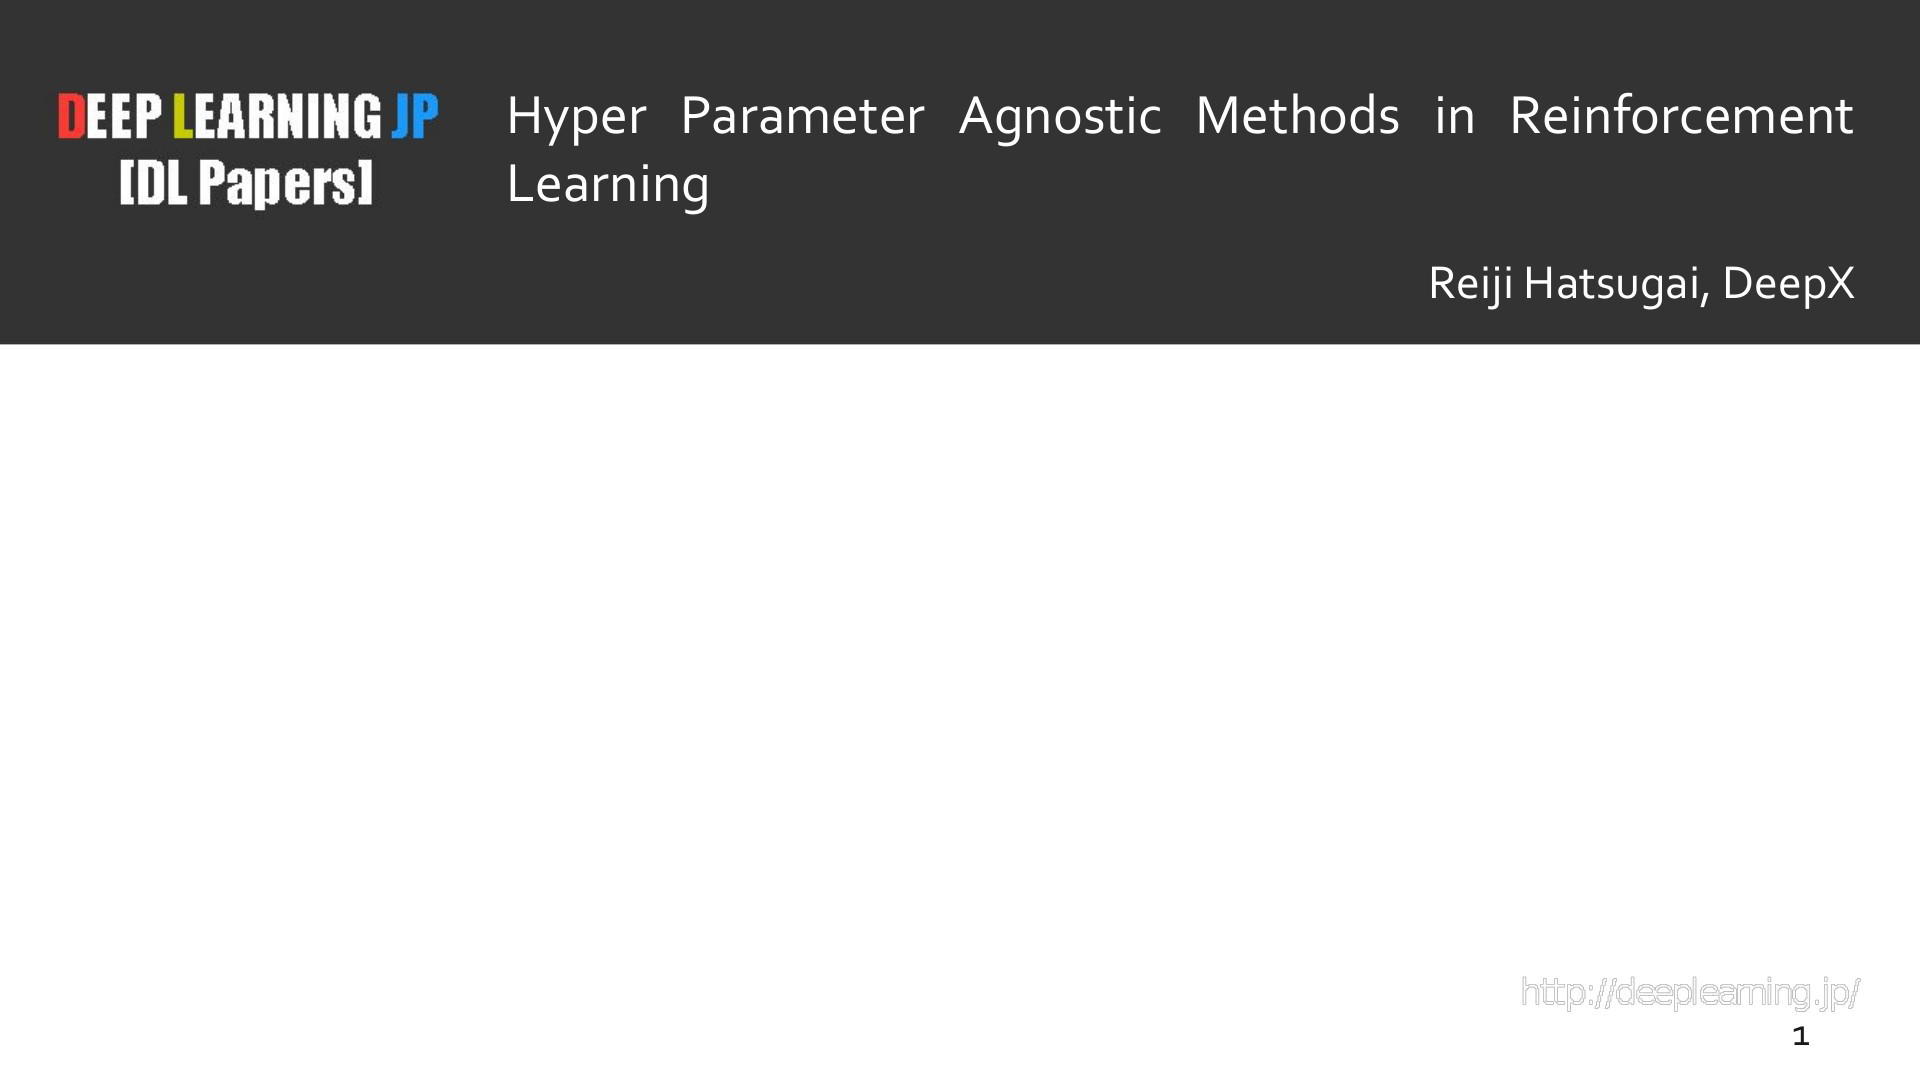1920x1080 pixels.
Task: Click the word Reinforcement in the title
Action: (x=1681, y=116)
